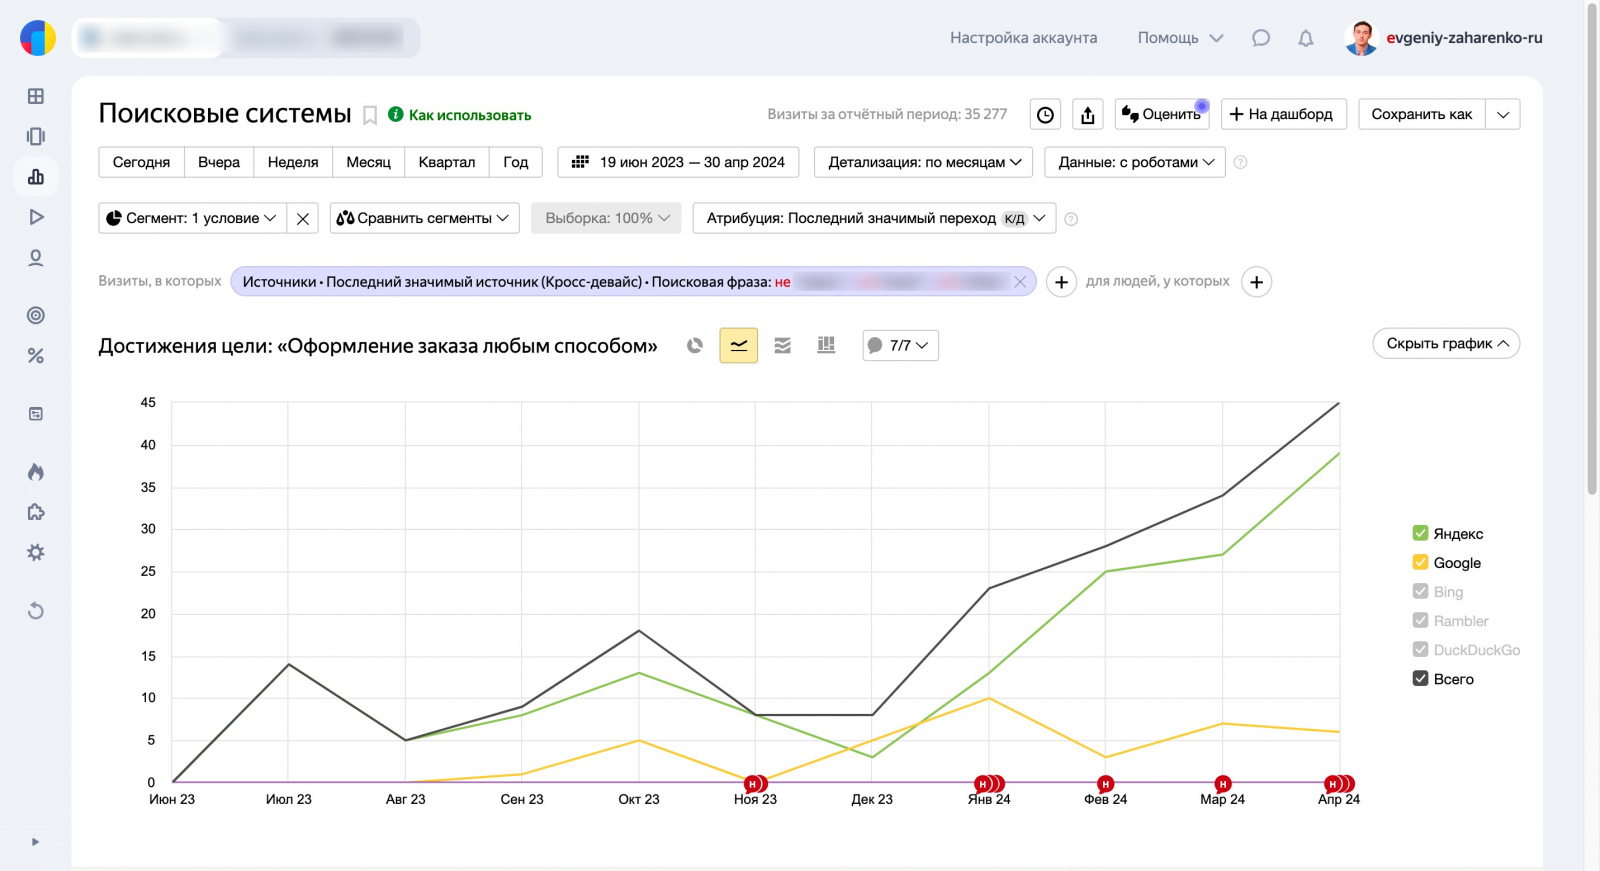The image size is (1600, 871).
Task: Toggle the Google series checkbox
Action: pyautogui.click(x=1420, y=562)
